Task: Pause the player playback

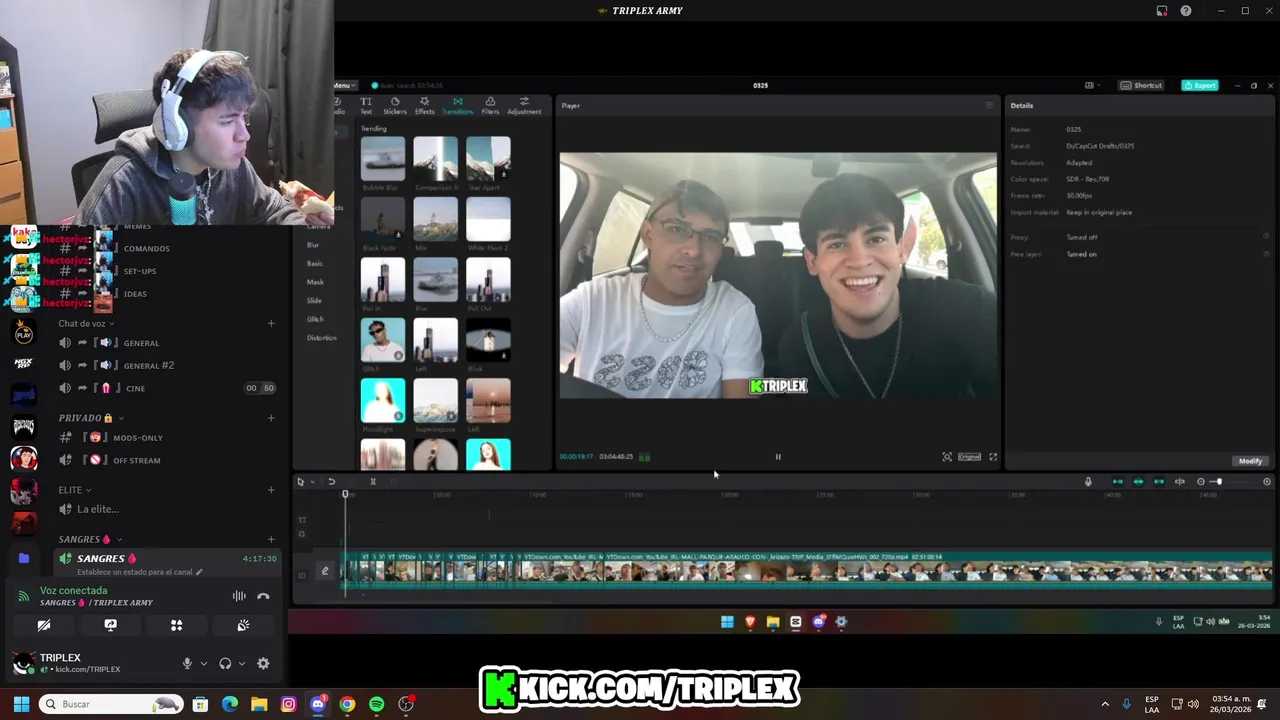Action: [778, 457]
